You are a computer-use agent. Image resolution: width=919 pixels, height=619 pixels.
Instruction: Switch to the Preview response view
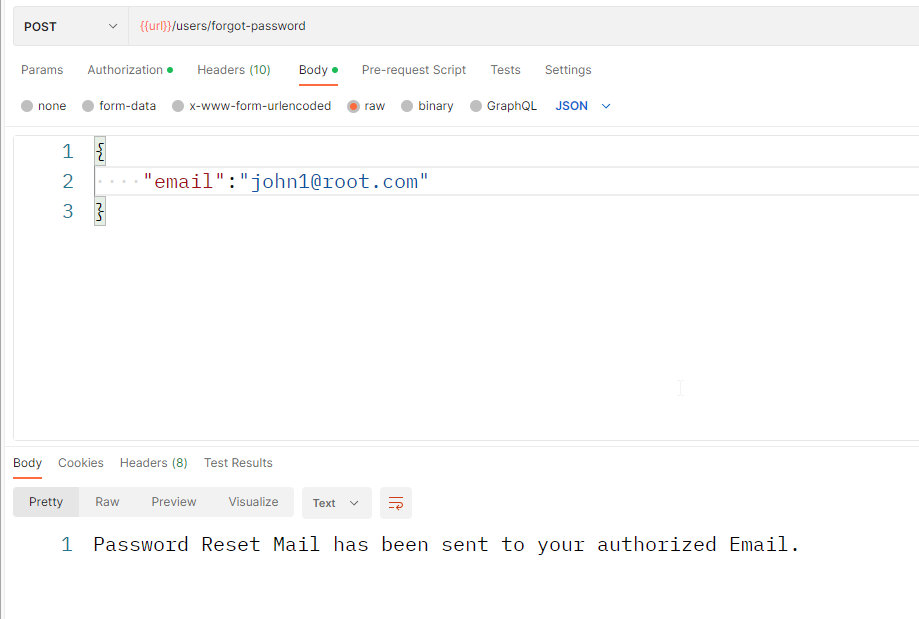click(173, 502)
